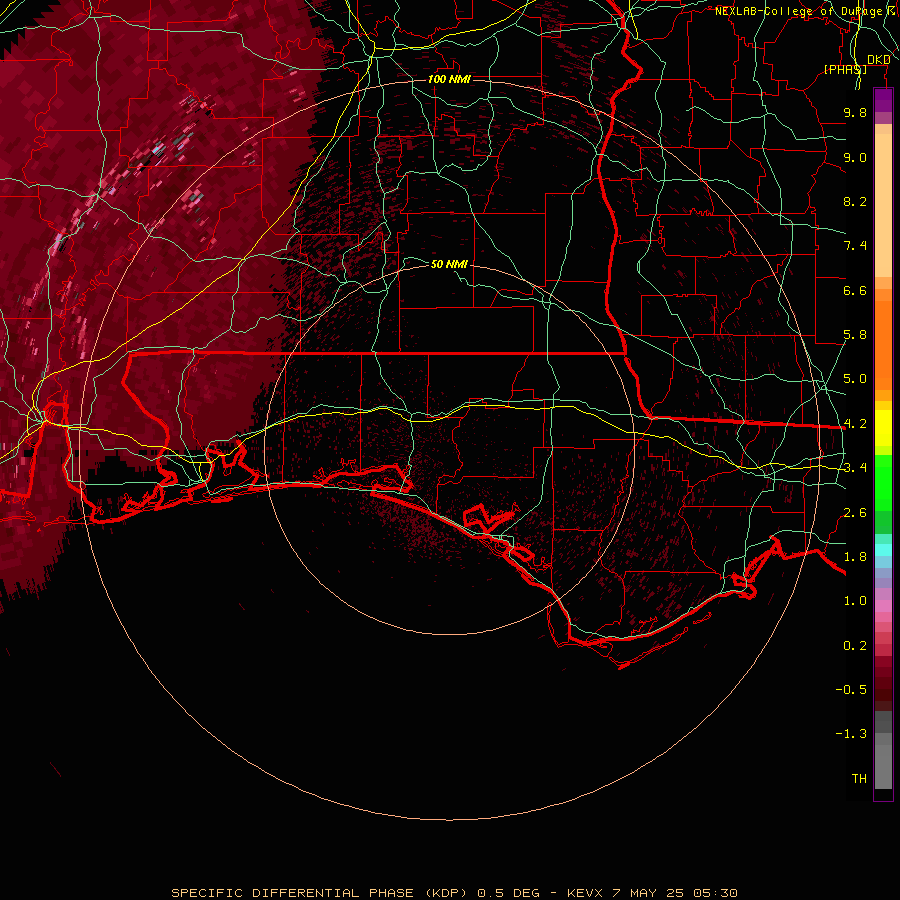
Task: Click the "DKD" product label
Action: (x=878, y=60)
